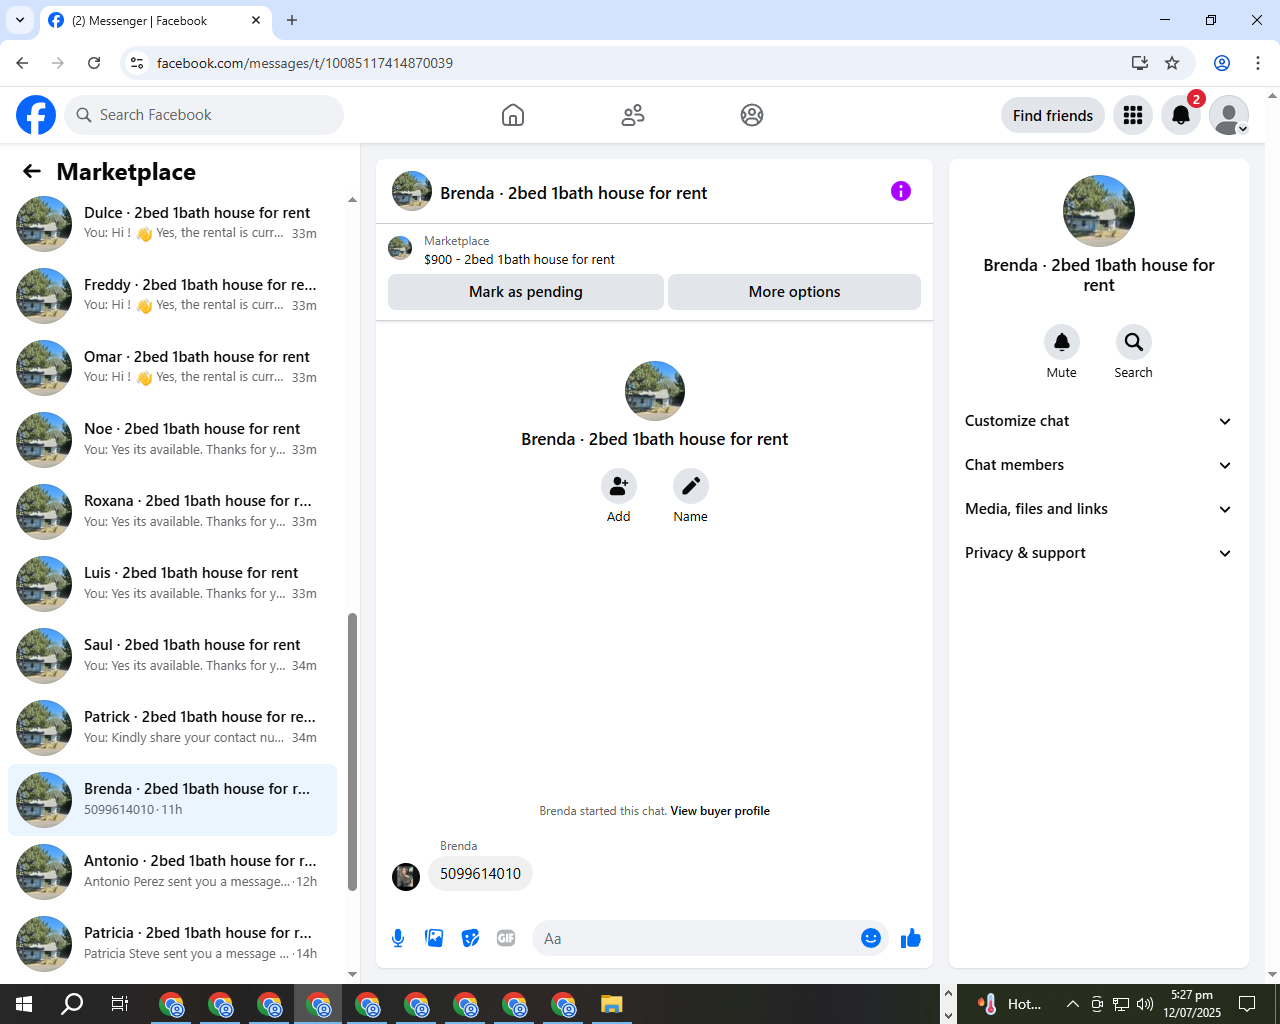Image resolution: width=1280 pixels, height=1024 pixels.
Task: Click the browser address bar URL
Action: 305,63
